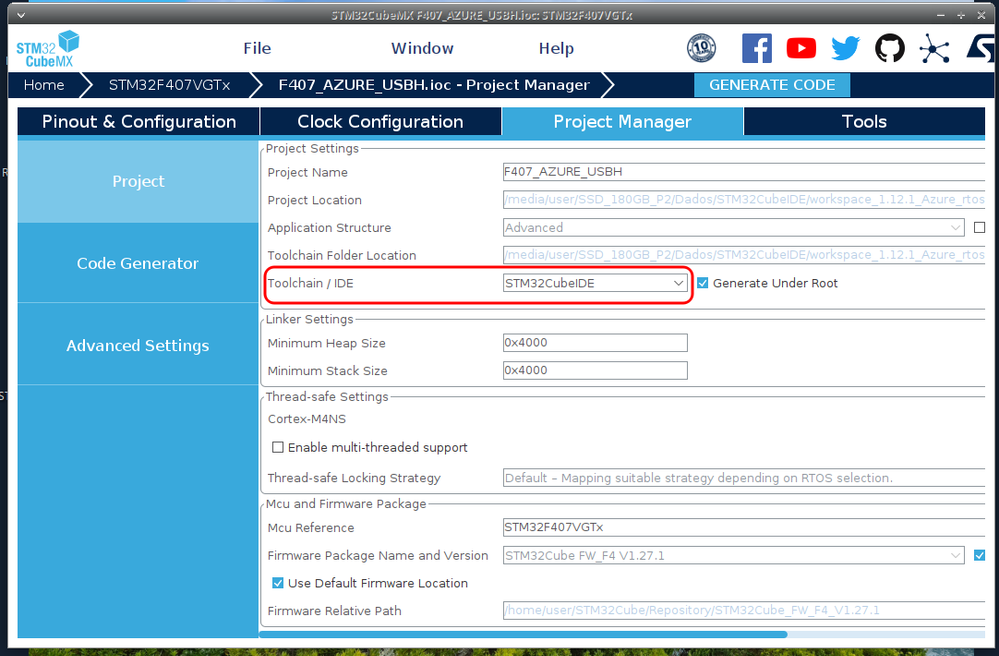The image size is (999, 656).
Task: Open the Facebook icon link
Action: 757,48
